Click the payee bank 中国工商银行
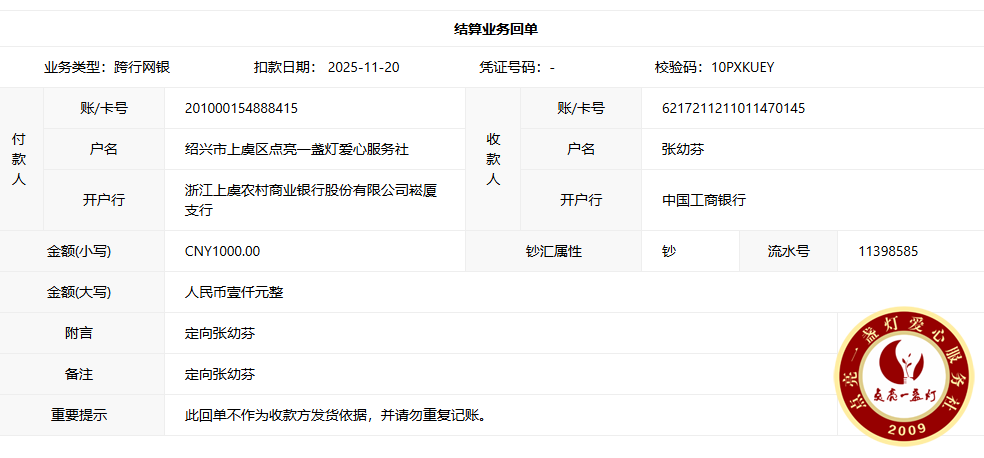The width and height of the screenshot is (984, 458). coord(703,200)
